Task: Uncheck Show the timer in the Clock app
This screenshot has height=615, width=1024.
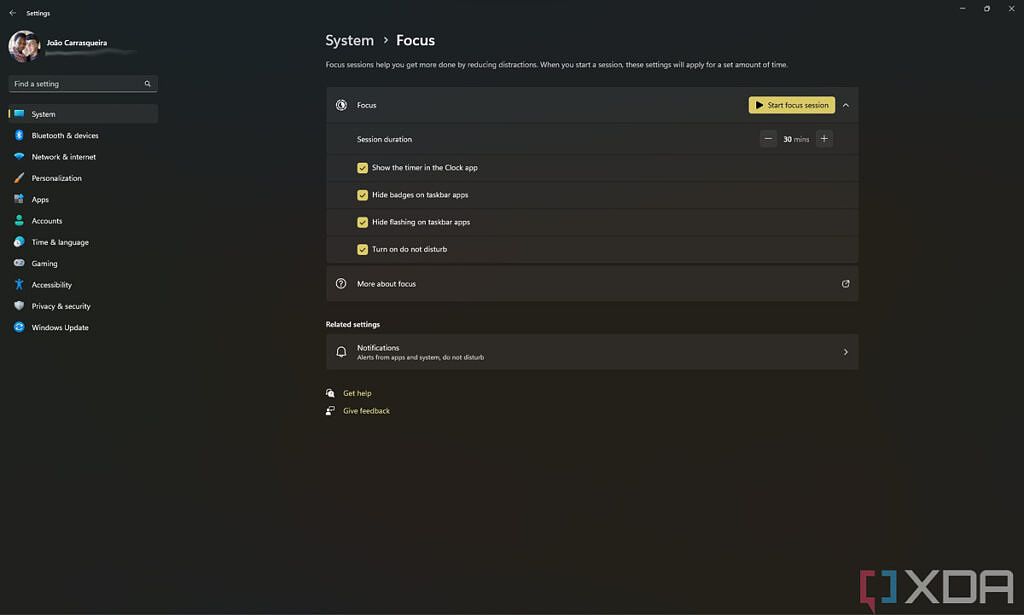Action: coord(362,168)
